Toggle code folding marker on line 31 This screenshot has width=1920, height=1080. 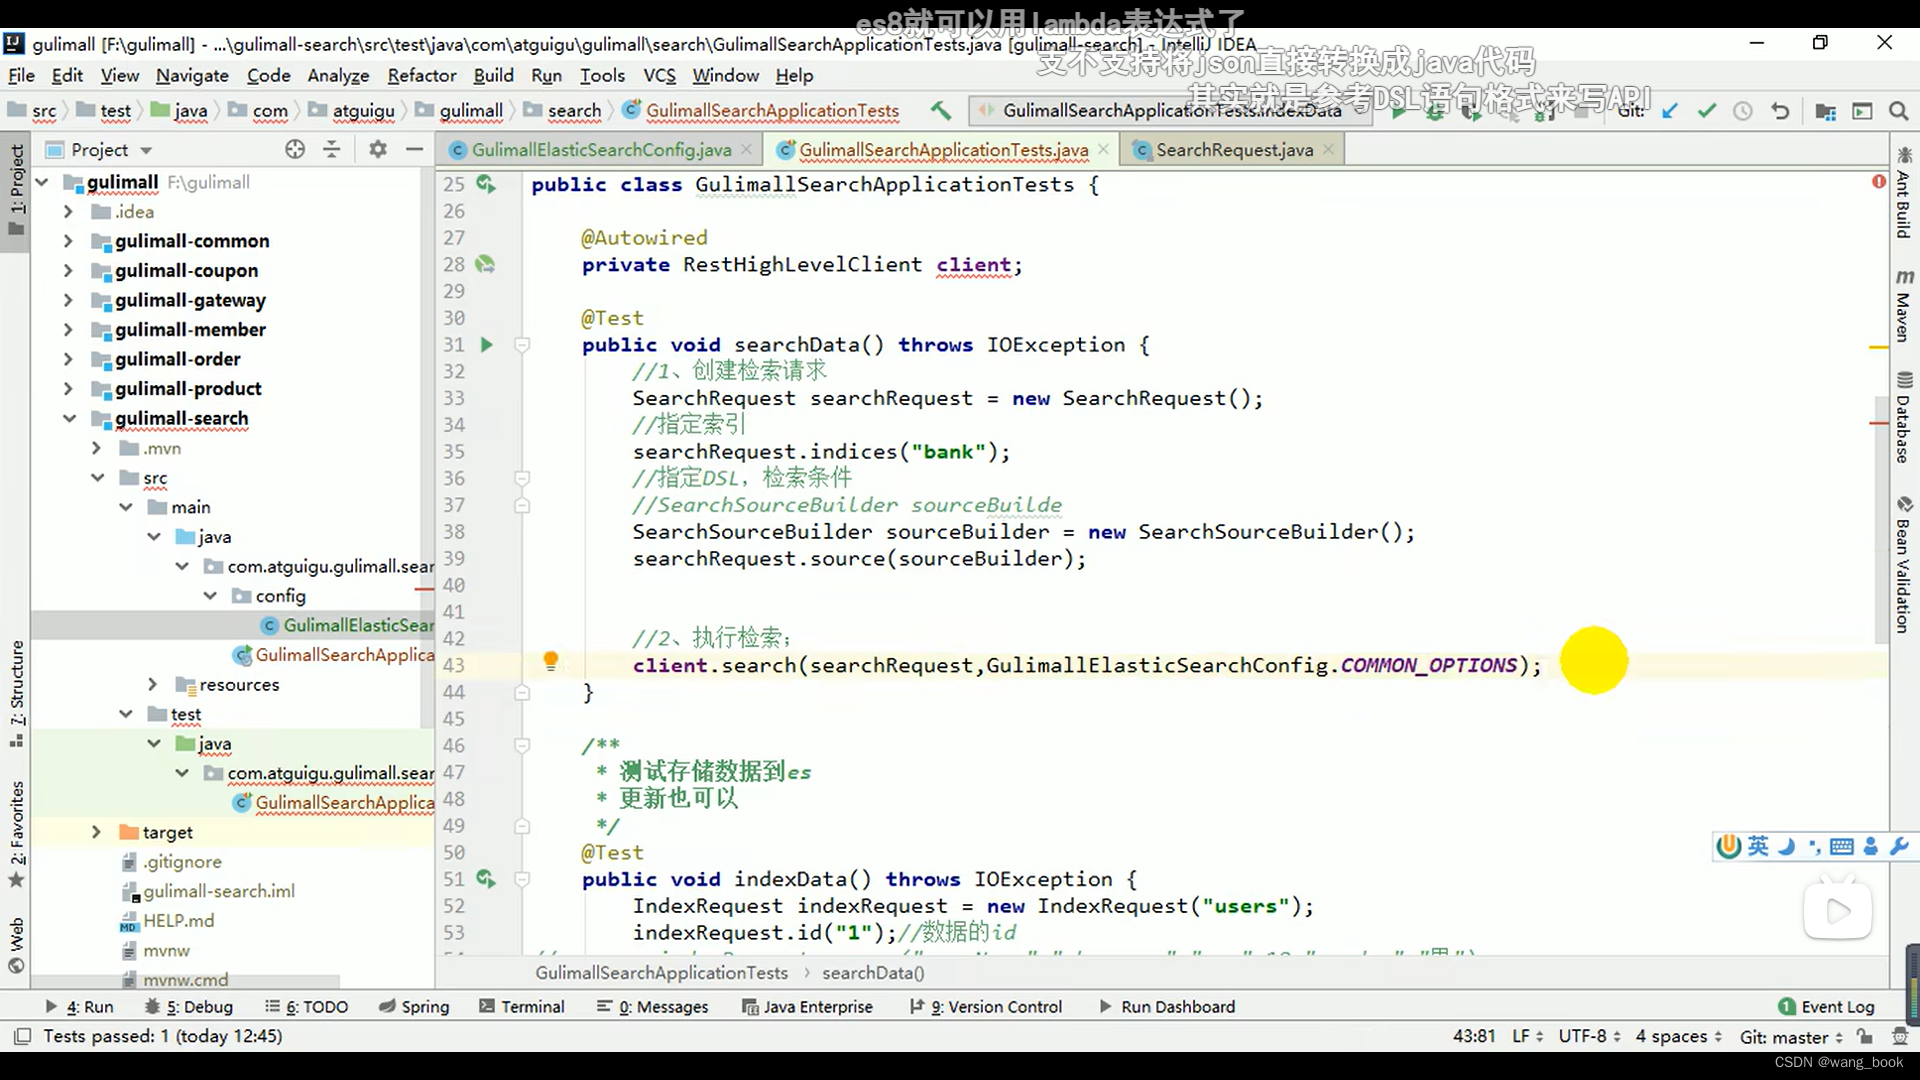[x=521, y=345]
